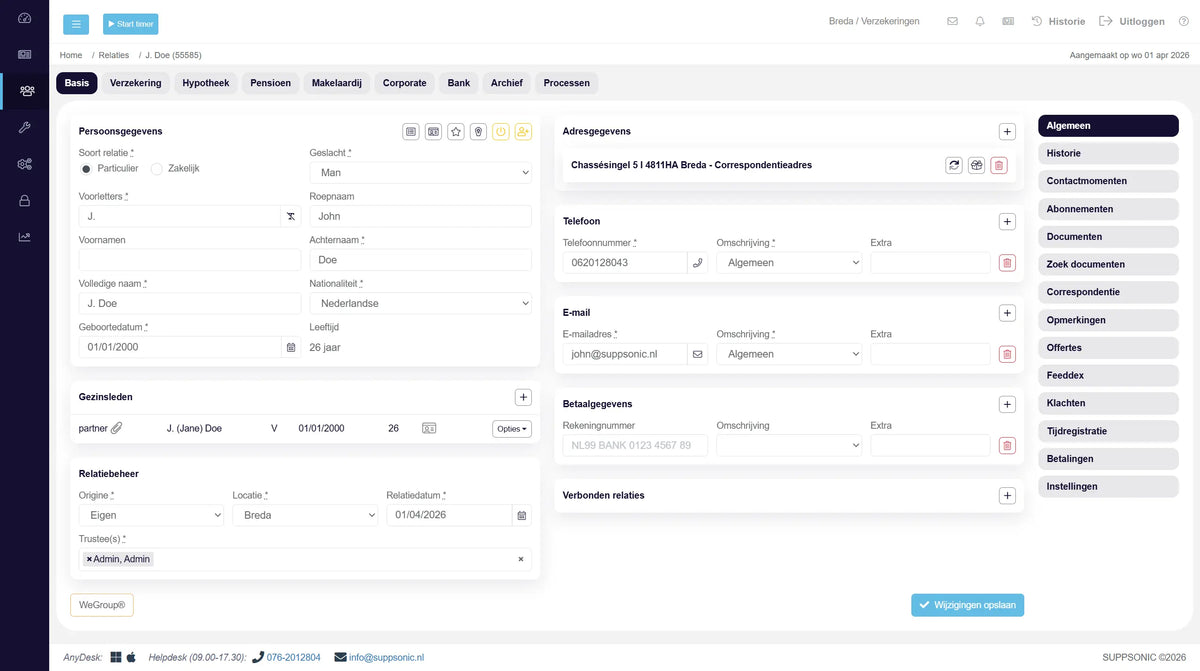Click the yellow power icon in Persoonsgegevens
1200x671 pixels.
click(x=501, y=132)
